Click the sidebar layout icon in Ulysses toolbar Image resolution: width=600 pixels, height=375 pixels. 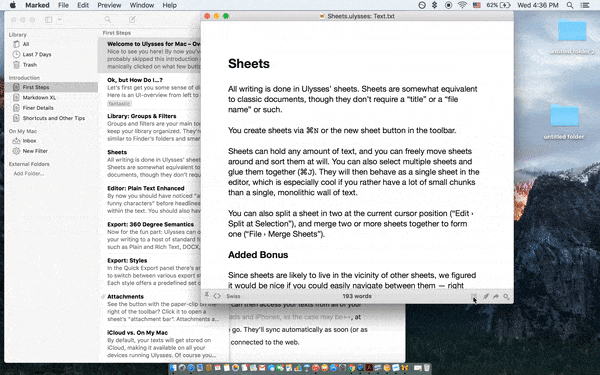48,20
